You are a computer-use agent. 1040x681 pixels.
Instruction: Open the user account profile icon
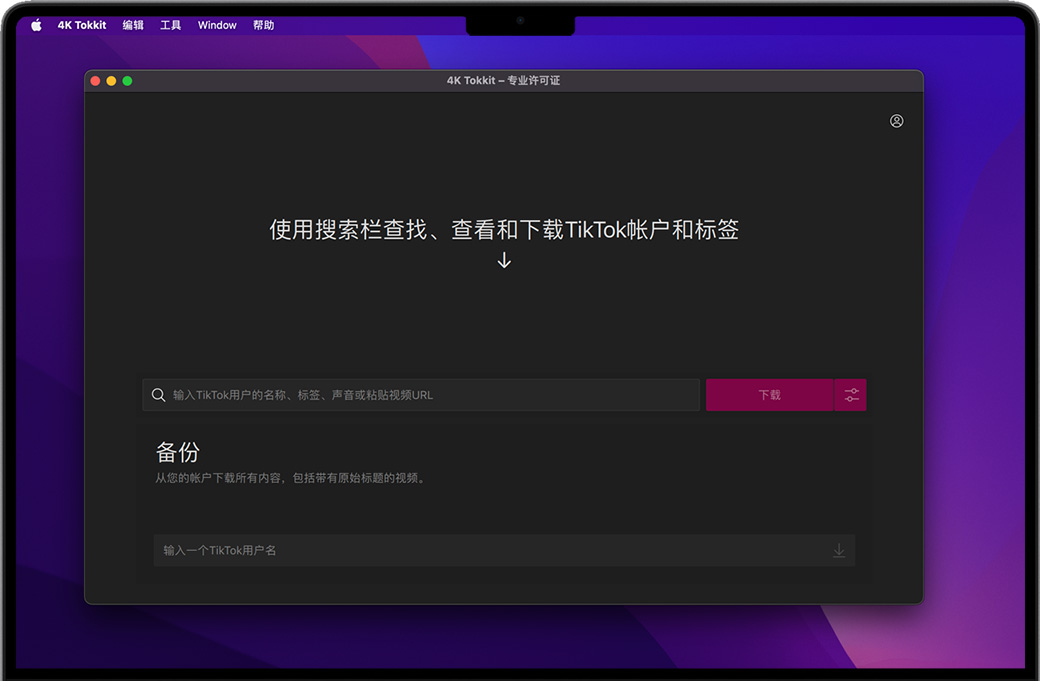[896, 121]
